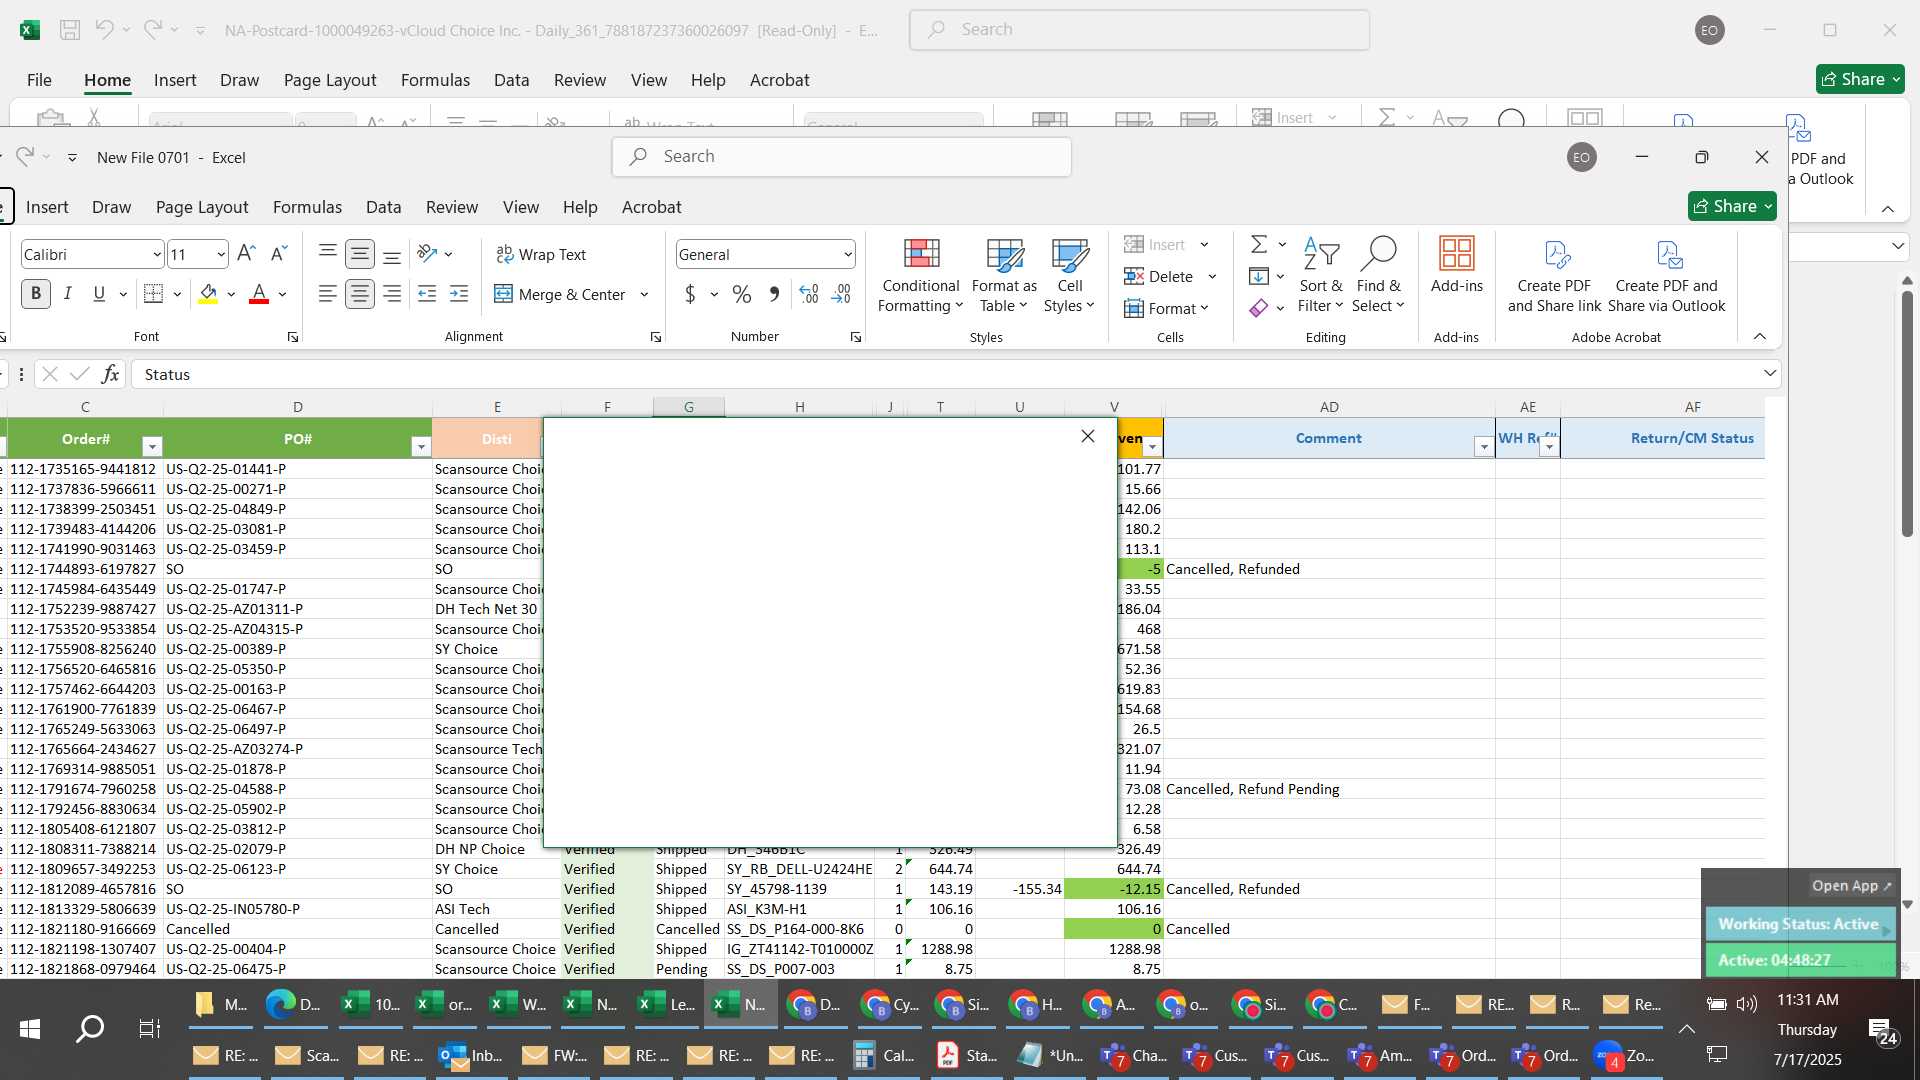This screenshot has width=1920, height=1080.
Task: Open Format as Table gallery
Action: (x=1004, y=276)
